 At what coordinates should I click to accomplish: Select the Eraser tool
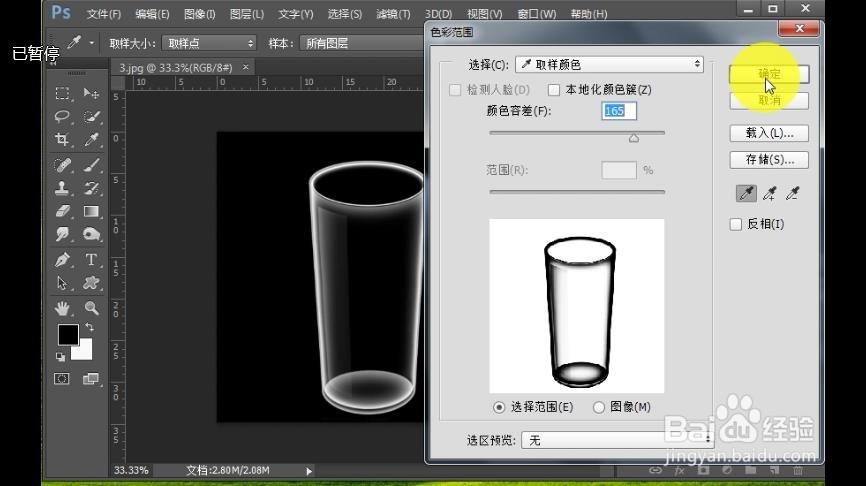point(62,212)
